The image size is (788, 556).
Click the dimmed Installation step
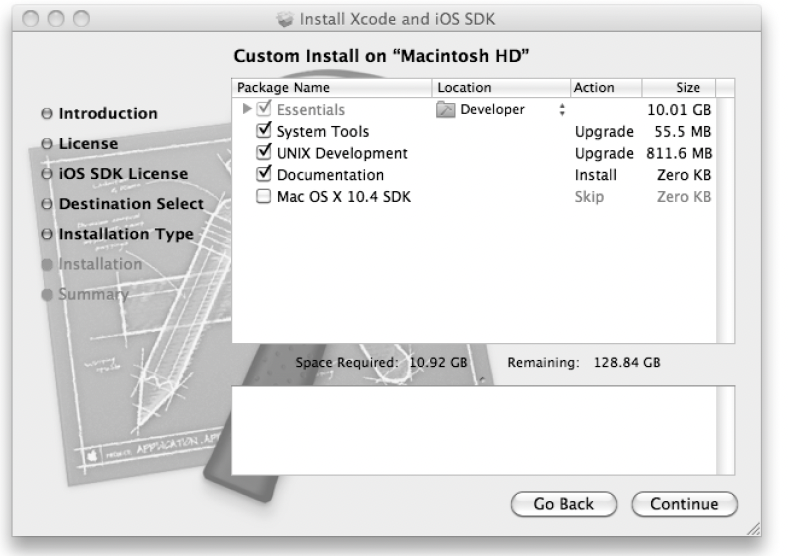(100, 264)
